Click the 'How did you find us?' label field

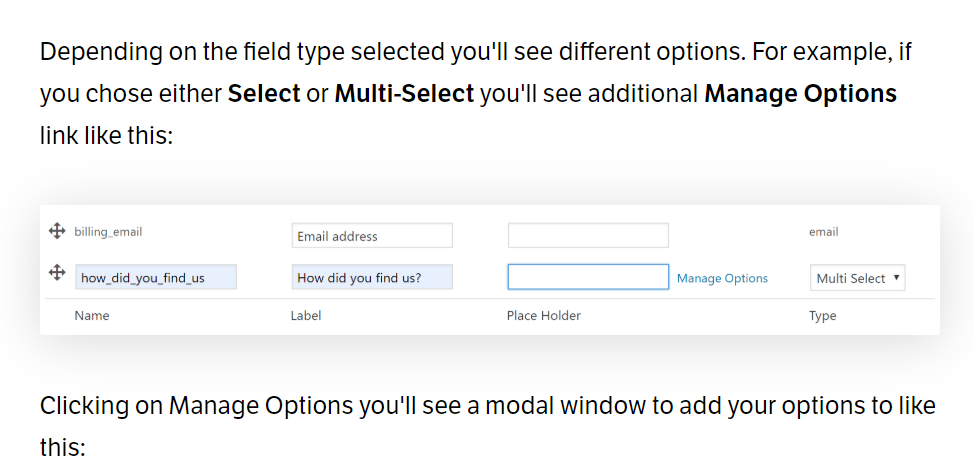coord(372,277)
